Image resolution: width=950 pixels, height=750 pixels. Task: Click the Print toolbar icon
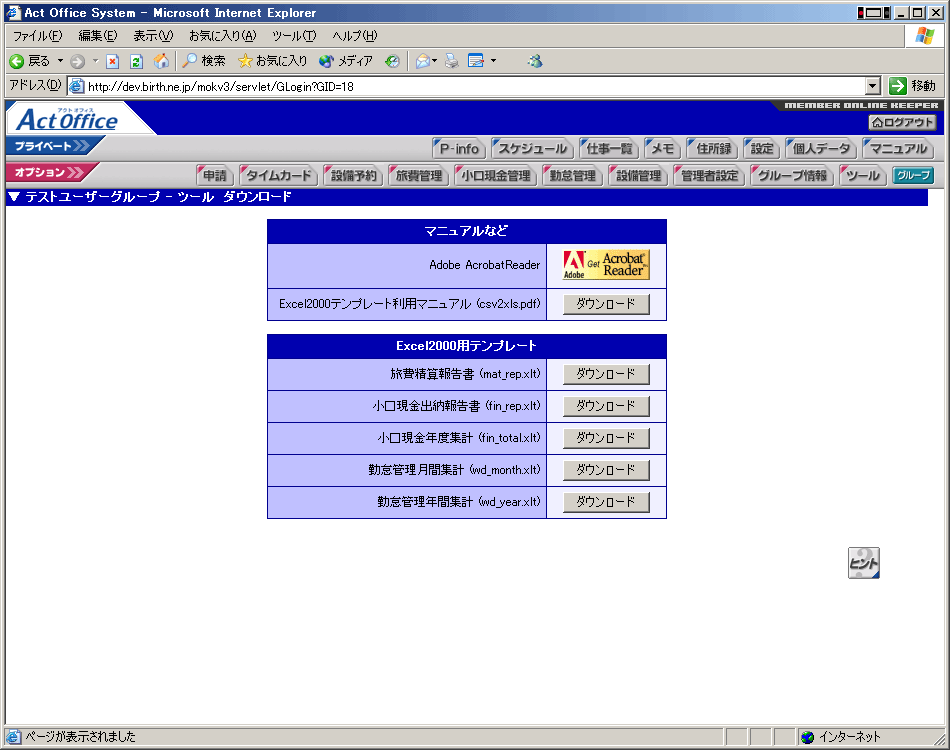tap(452, 61)
